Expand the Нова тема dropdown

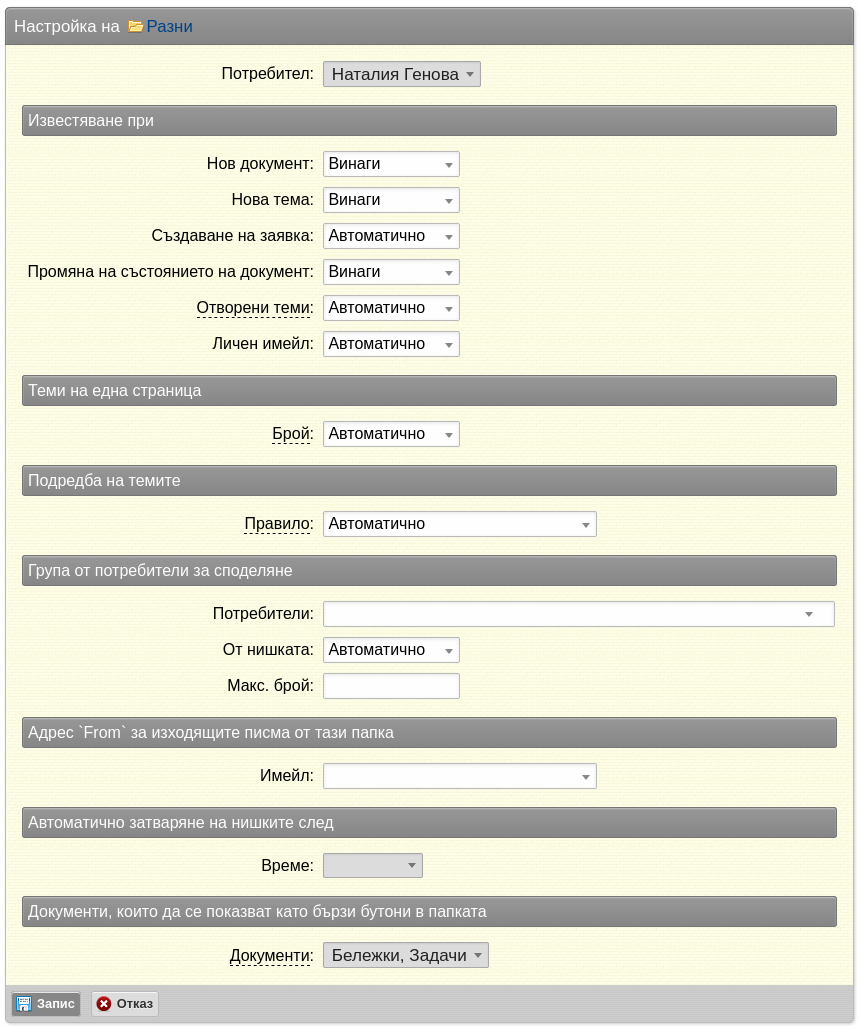[391, 200]
